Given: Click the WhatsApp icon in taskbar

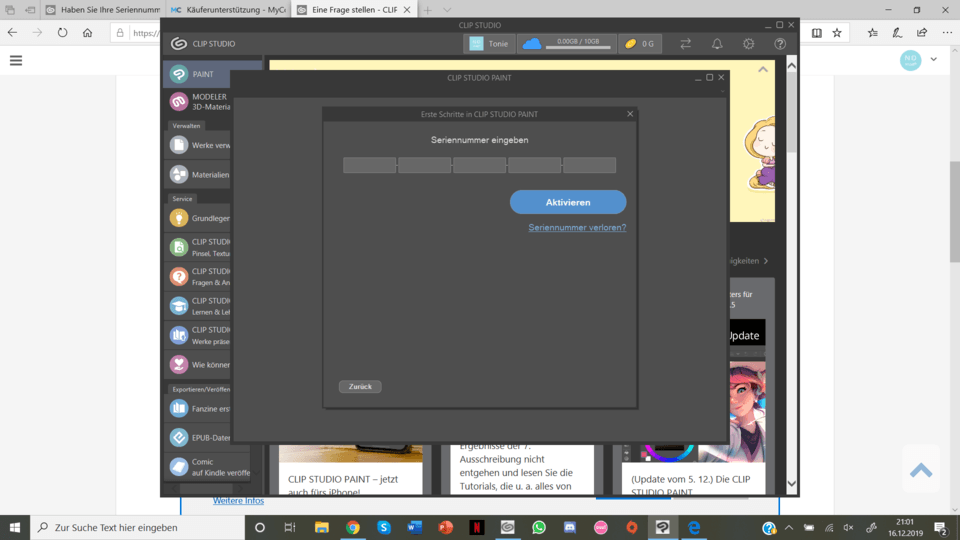Looking at the screenshot, I should tap(539, 527).
